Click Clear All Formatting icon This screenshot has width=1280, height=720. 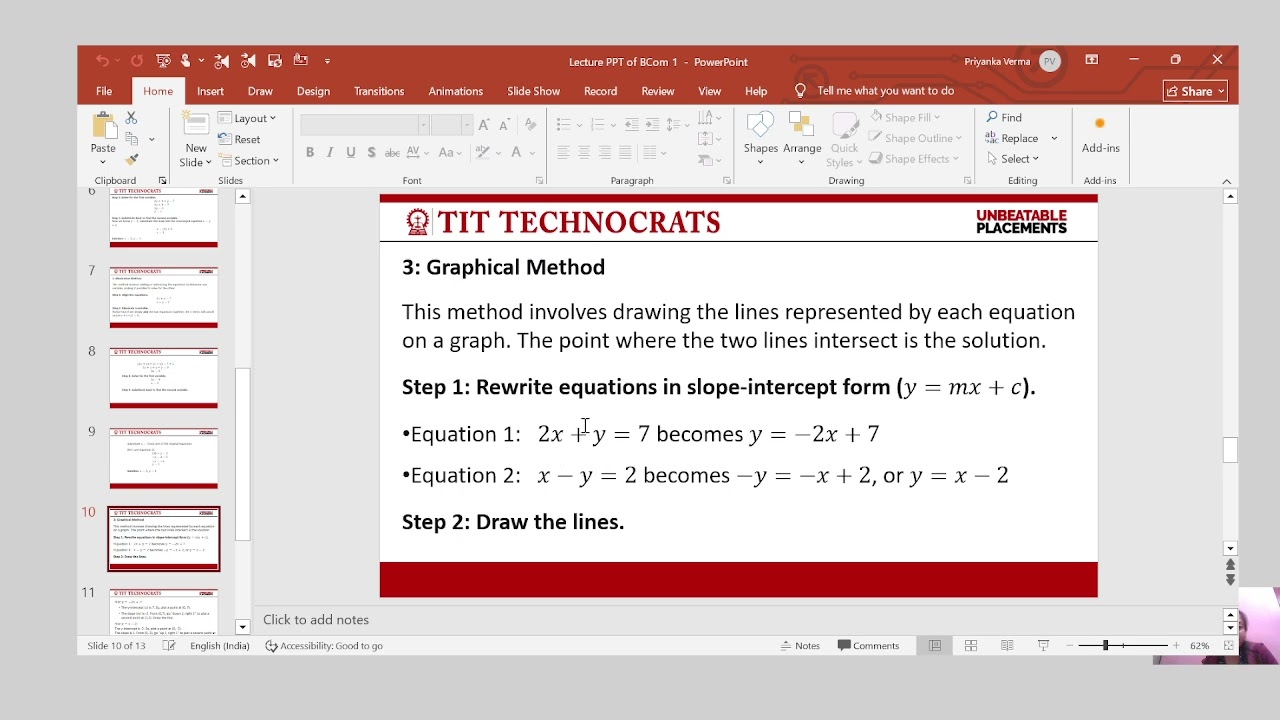tap(530, 125)
